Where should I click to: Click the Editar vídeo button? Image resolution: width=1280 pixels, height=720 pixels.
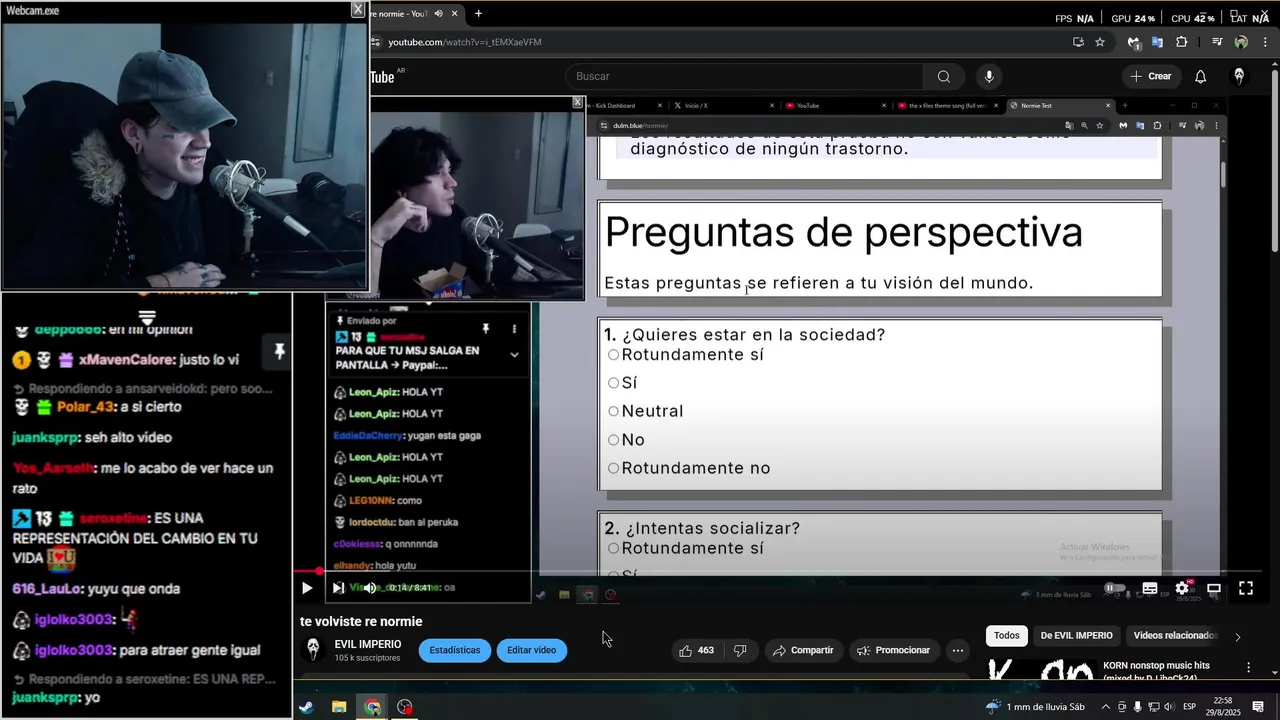(531, 650)
